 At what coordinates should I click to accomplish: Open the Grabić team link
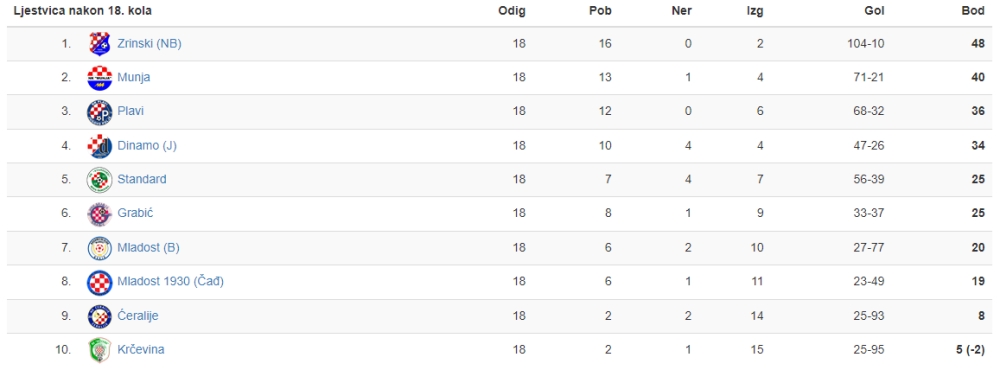pos(135,213)
